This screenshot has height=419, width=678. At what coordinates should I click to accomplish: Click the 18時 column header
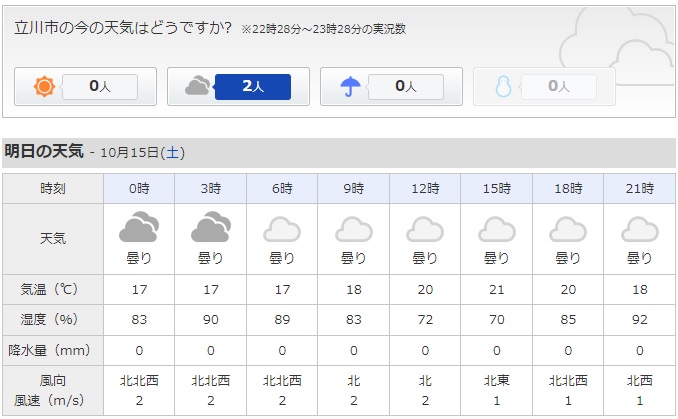pos(568,189)
